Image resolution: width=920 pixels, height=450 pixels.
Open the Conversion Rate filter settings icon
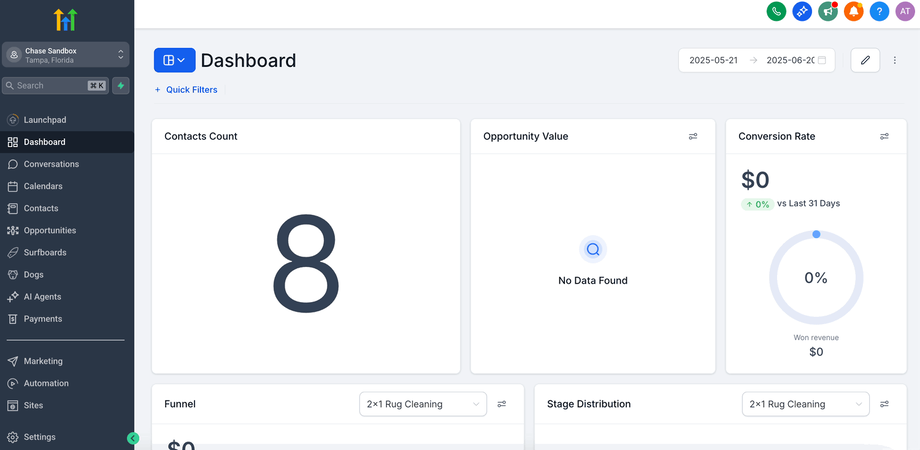click(x=884, y=136)
